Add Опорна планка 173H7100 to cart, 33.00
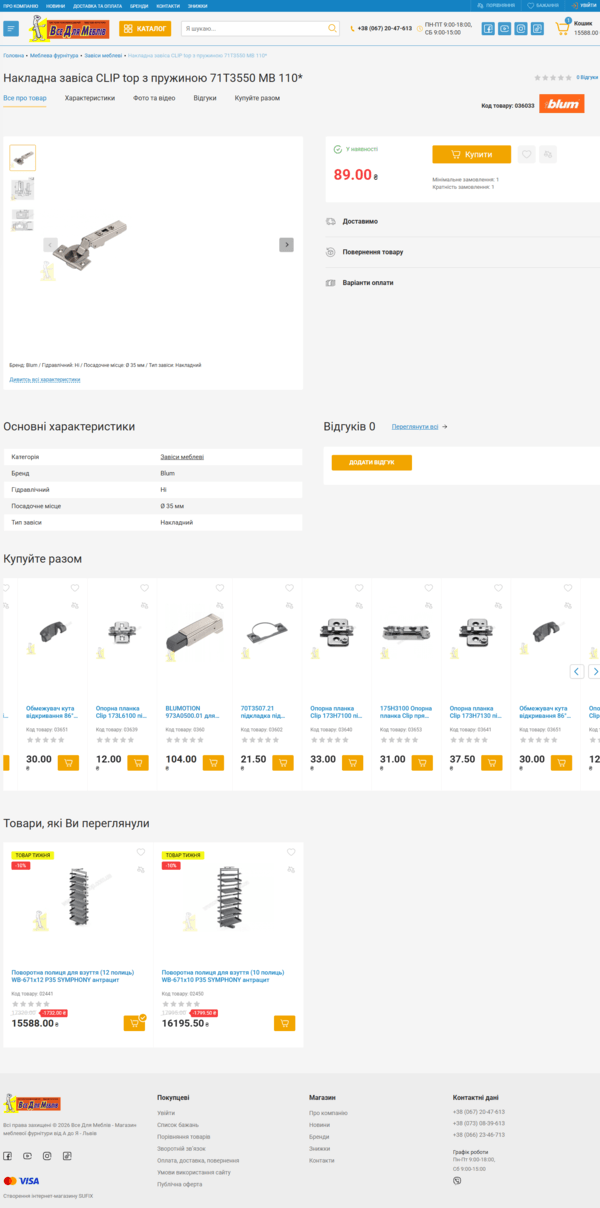Screen dimensions: 600x1208 click(352, 763)
